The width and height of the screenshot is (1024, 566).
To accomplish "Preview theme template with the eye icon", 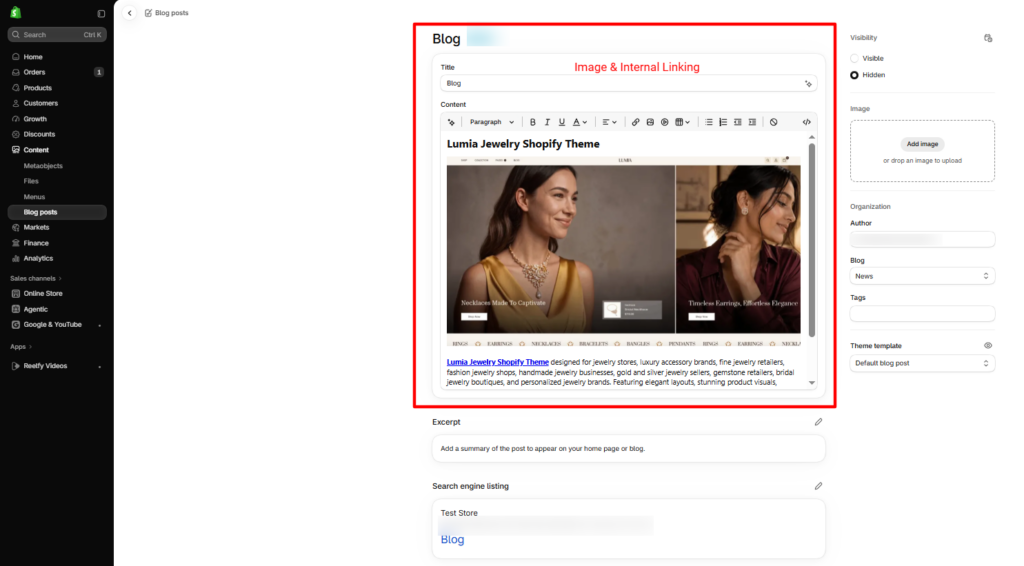I will pyautogui.click(x=988, y=345).
